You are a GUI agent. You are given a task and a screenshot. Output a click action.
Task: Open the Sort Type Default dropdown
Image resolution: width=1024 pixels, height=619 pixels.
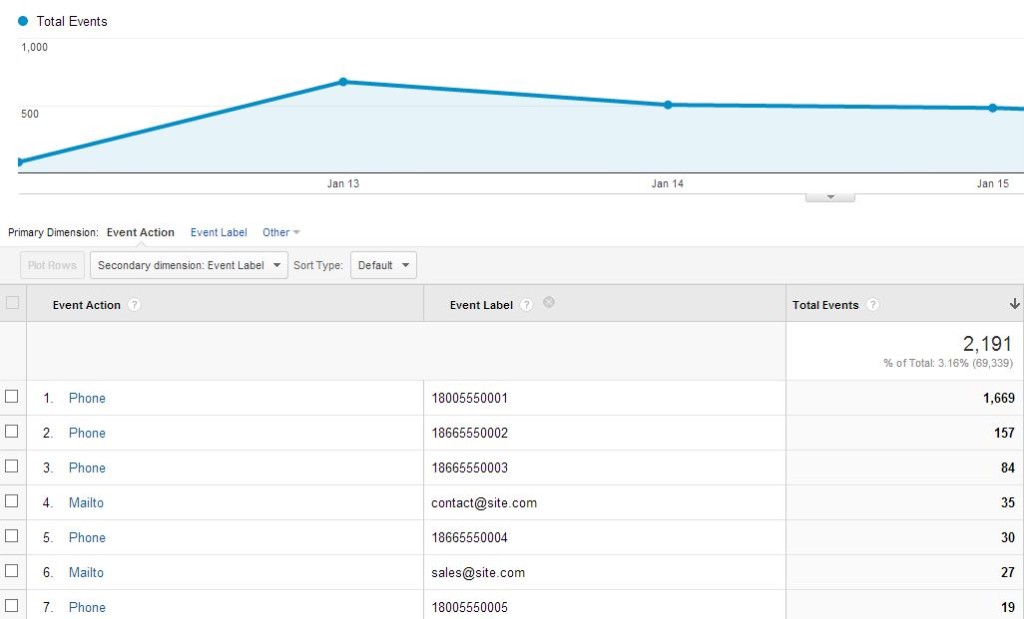click(x=383, y=266)
